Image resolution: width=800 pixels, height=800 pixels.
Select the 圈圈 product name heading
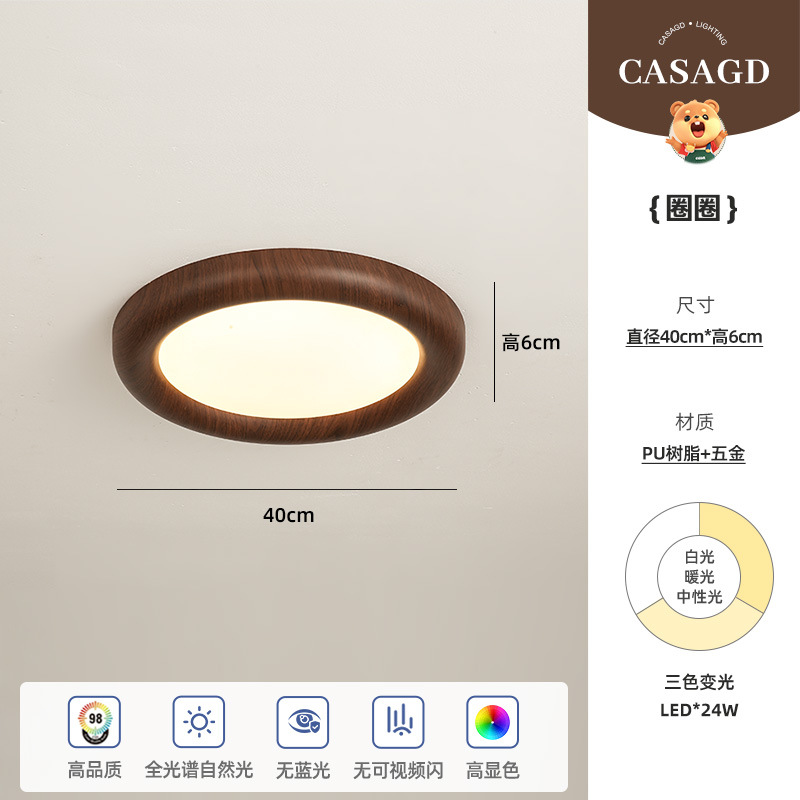(693, 208)
